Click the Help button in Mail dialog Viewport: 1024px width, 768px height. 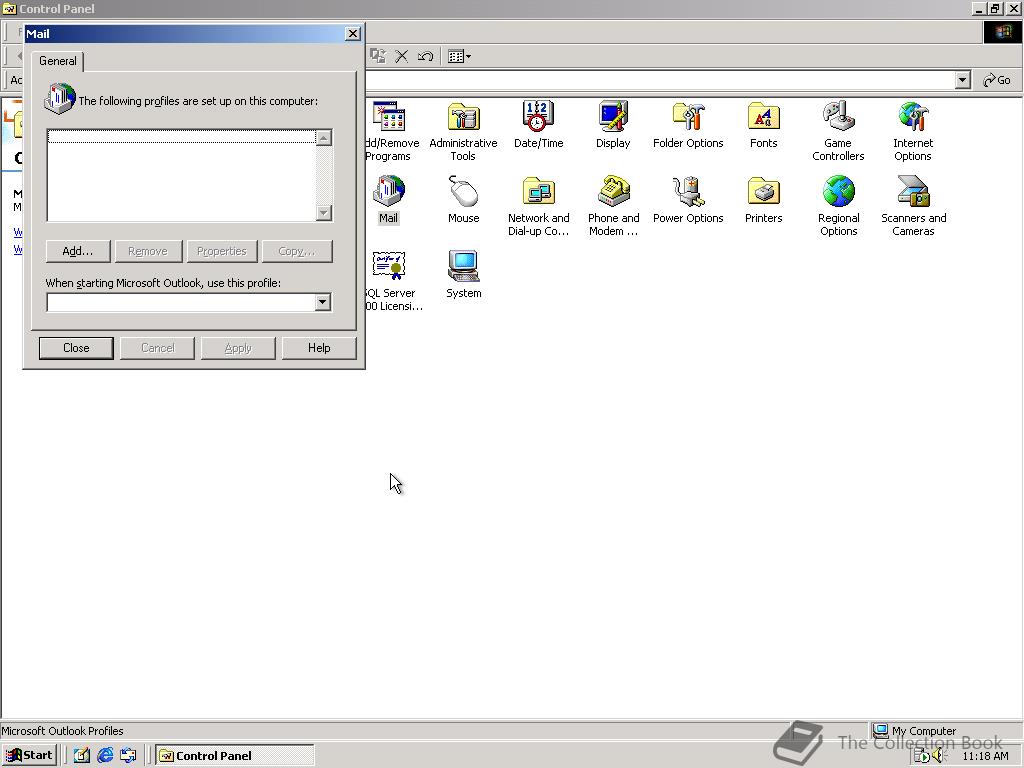pos(319,348)
